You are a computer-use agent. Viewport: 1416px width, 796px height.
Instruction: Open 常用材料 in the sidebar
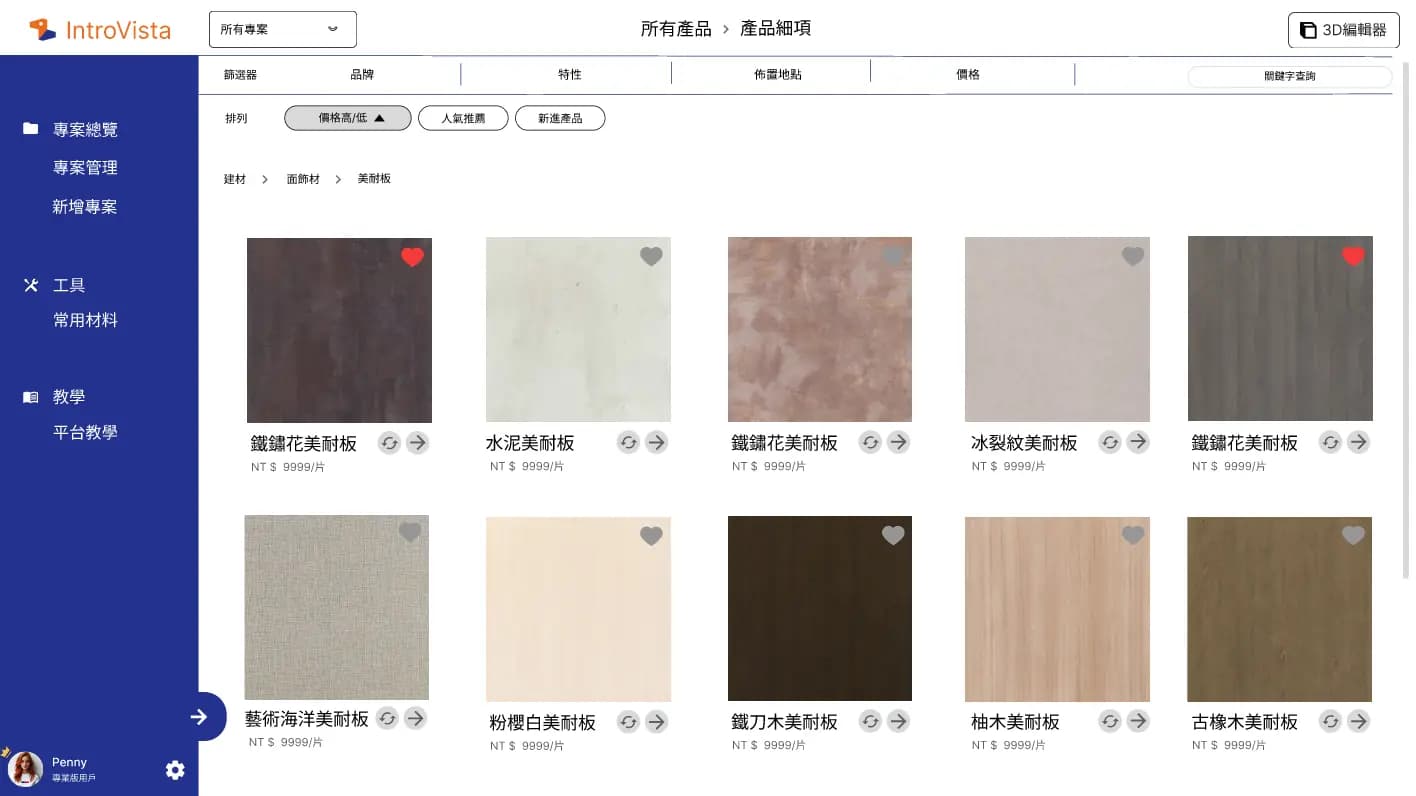(x=85, y=321)
